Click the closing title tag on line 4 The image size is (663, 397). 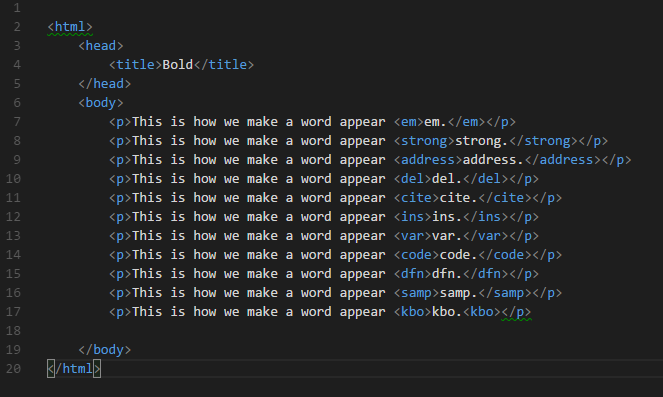(x=224, y=65)
